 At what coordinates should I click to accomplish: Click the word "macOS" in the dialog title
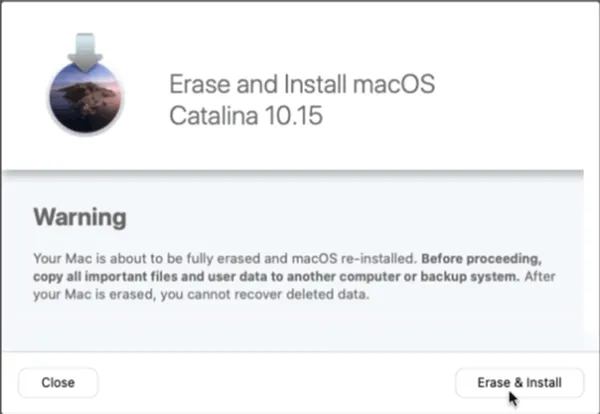pos(394,84)
